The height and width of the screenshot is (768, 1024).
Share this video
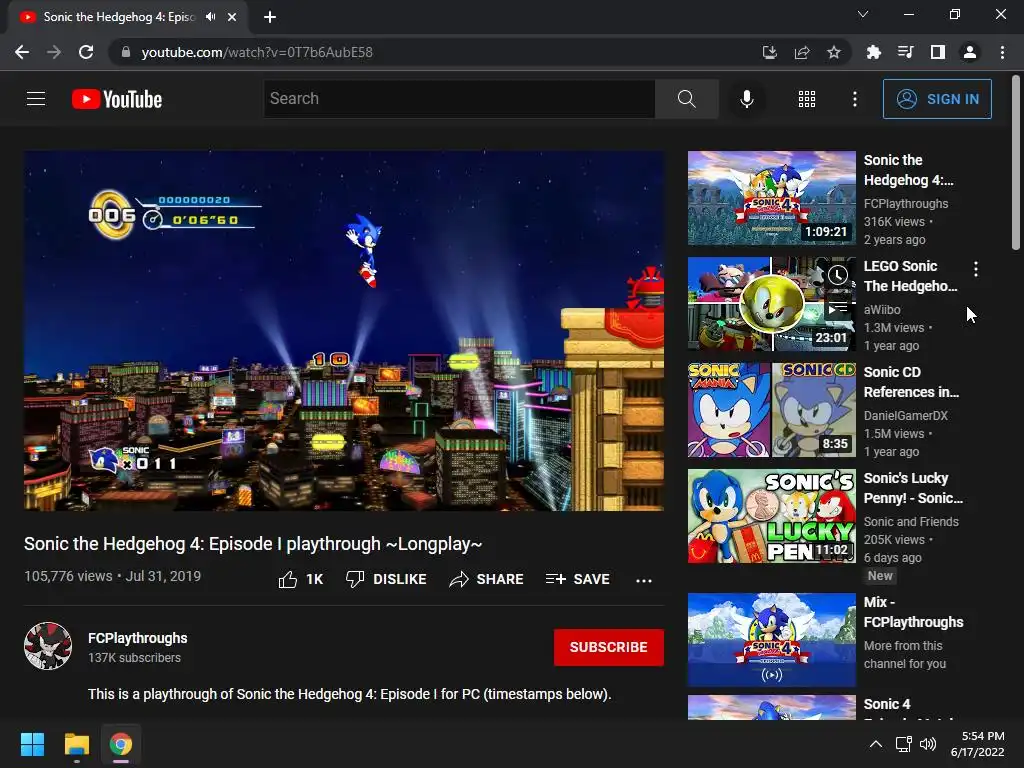[x=487, y=579]
